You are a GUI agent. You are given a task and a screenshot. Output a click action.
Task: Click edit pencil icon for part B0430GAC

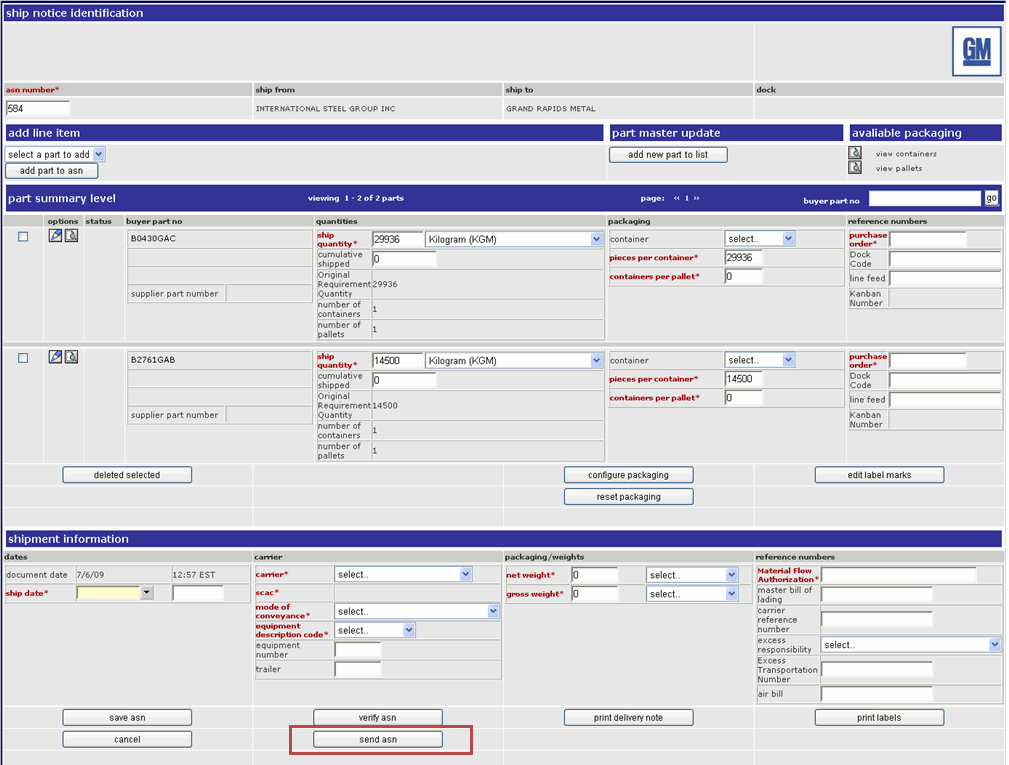(56, 236)
